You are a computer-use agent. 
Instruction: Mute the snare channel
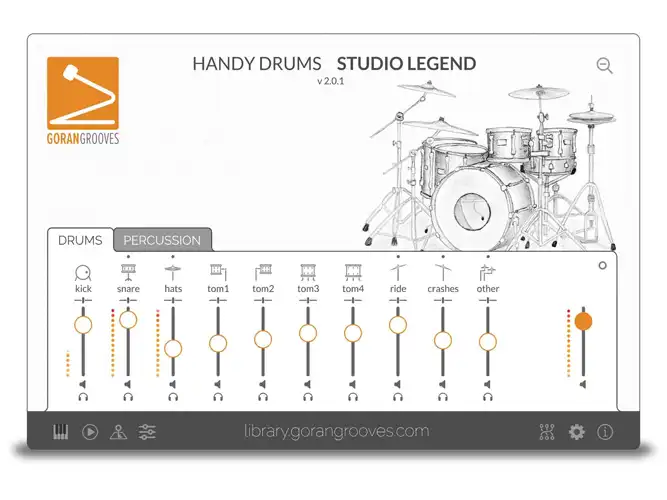tap(128, 384)
